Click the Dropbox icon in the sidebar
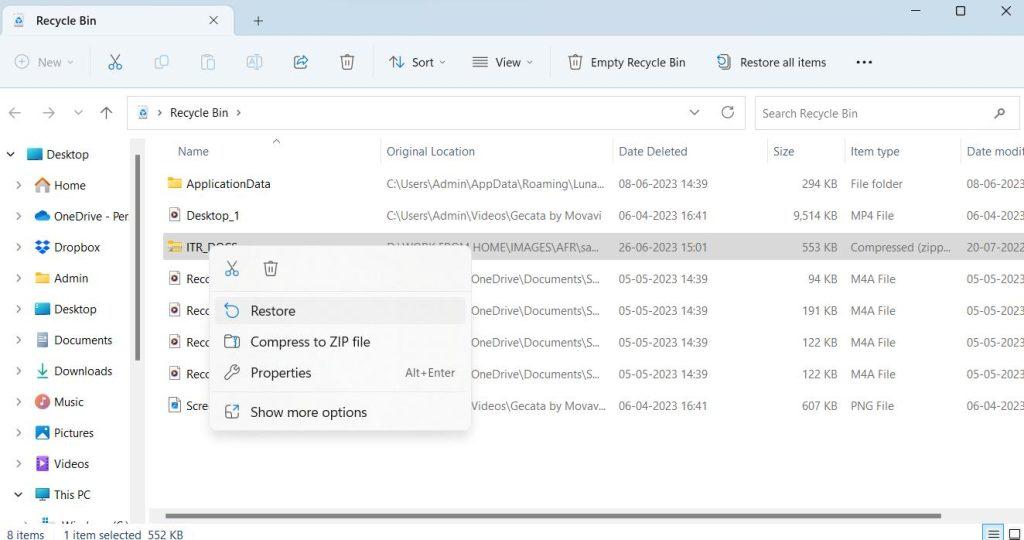Image resolution: width=1024 pixels, height=540 pixels. pyautogui.click(x=42, y=247)
